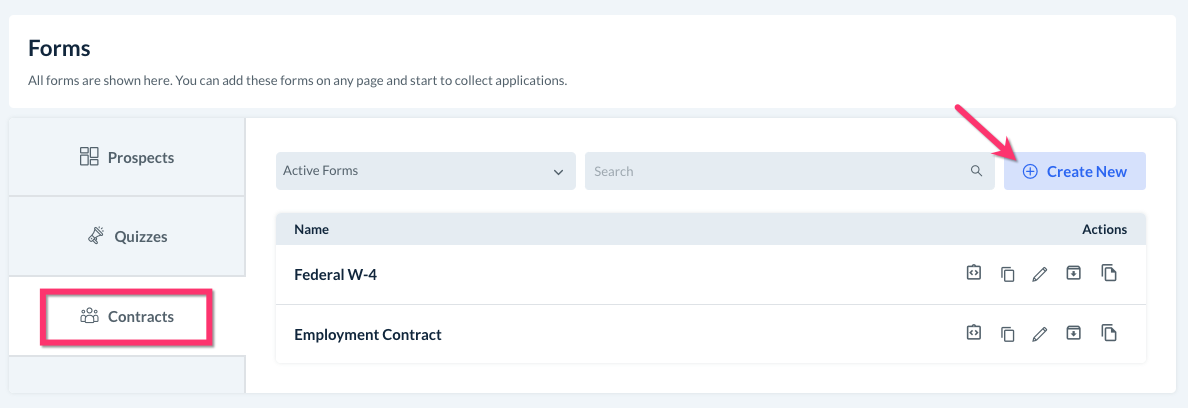1188x408 pixels.
Task: Click the copy icon for Employment Contract
Action: [x=1007, y=334]
